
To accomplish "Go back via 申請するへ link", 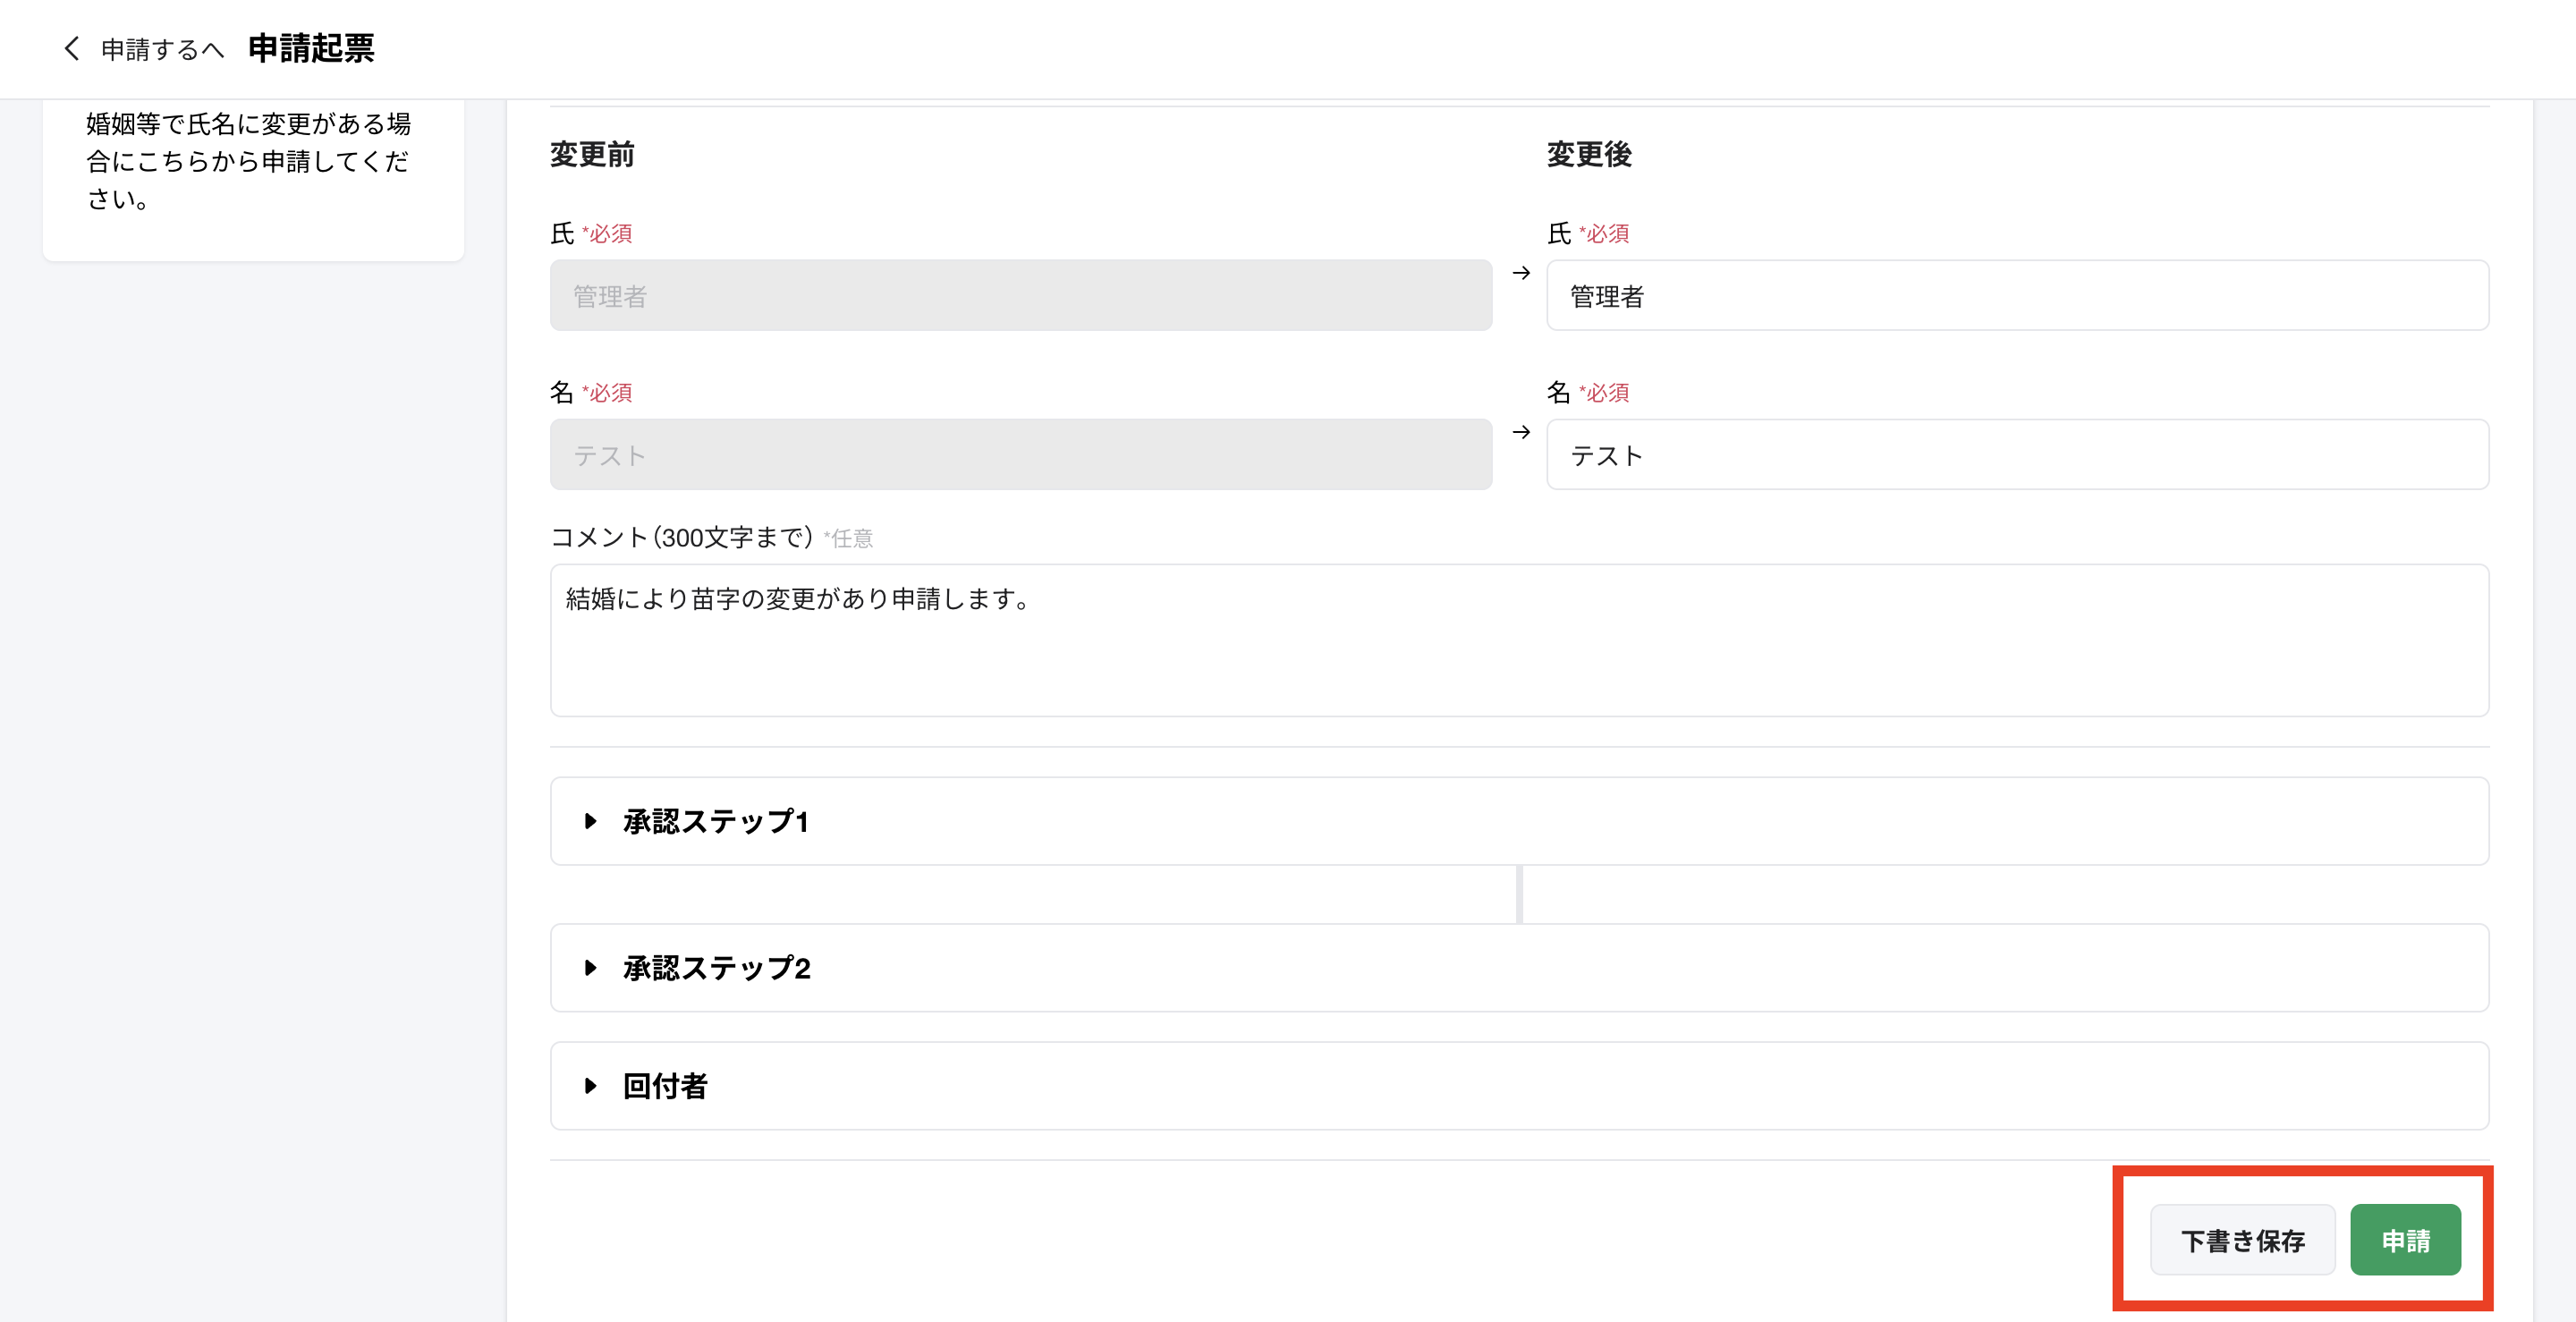I will click(161, 49).
